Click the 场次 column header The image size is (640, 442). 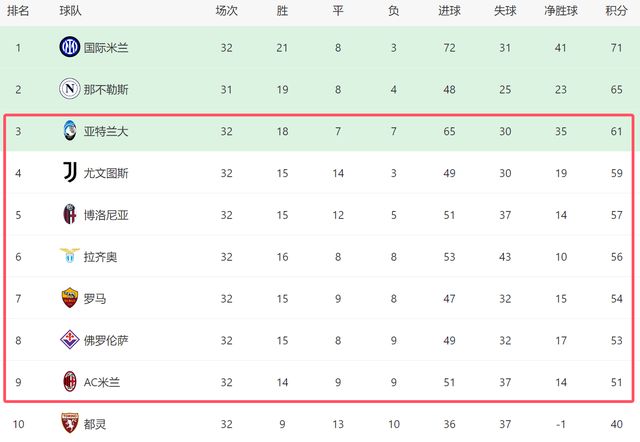[226, 11]
